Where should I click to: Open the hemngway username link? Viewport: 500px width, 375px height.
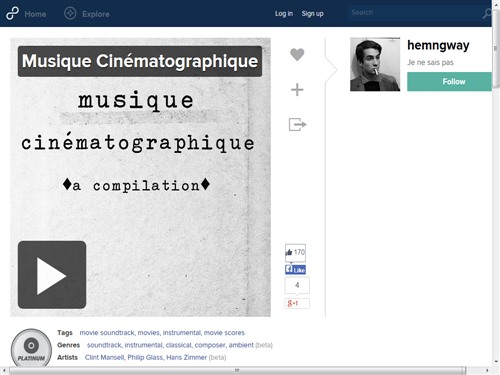click(438, 45)
